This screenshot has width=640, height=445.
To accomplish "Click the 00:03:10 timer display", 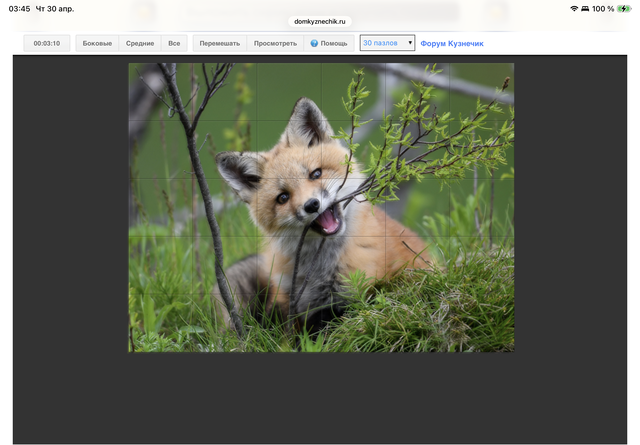I will click(47, 44).
